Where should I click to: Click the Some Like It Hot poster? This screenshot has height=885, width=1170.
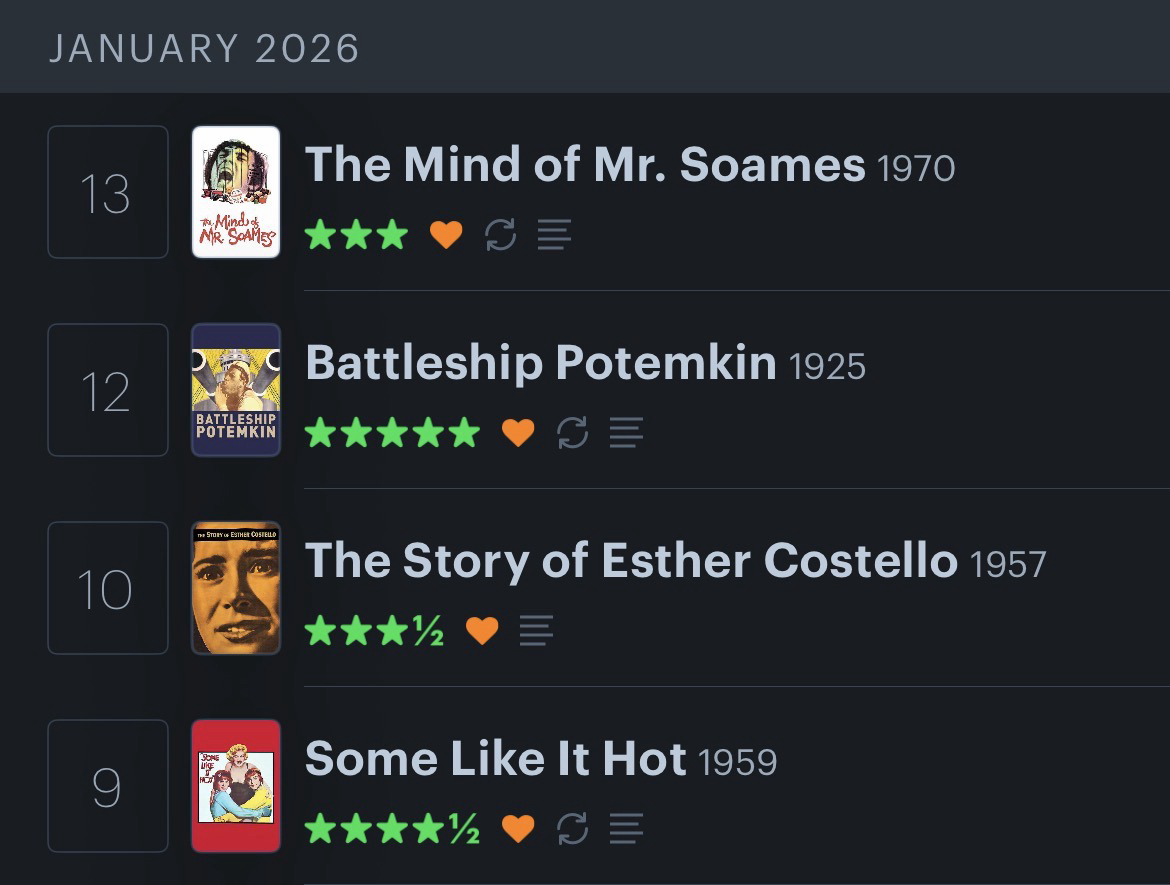236,786
